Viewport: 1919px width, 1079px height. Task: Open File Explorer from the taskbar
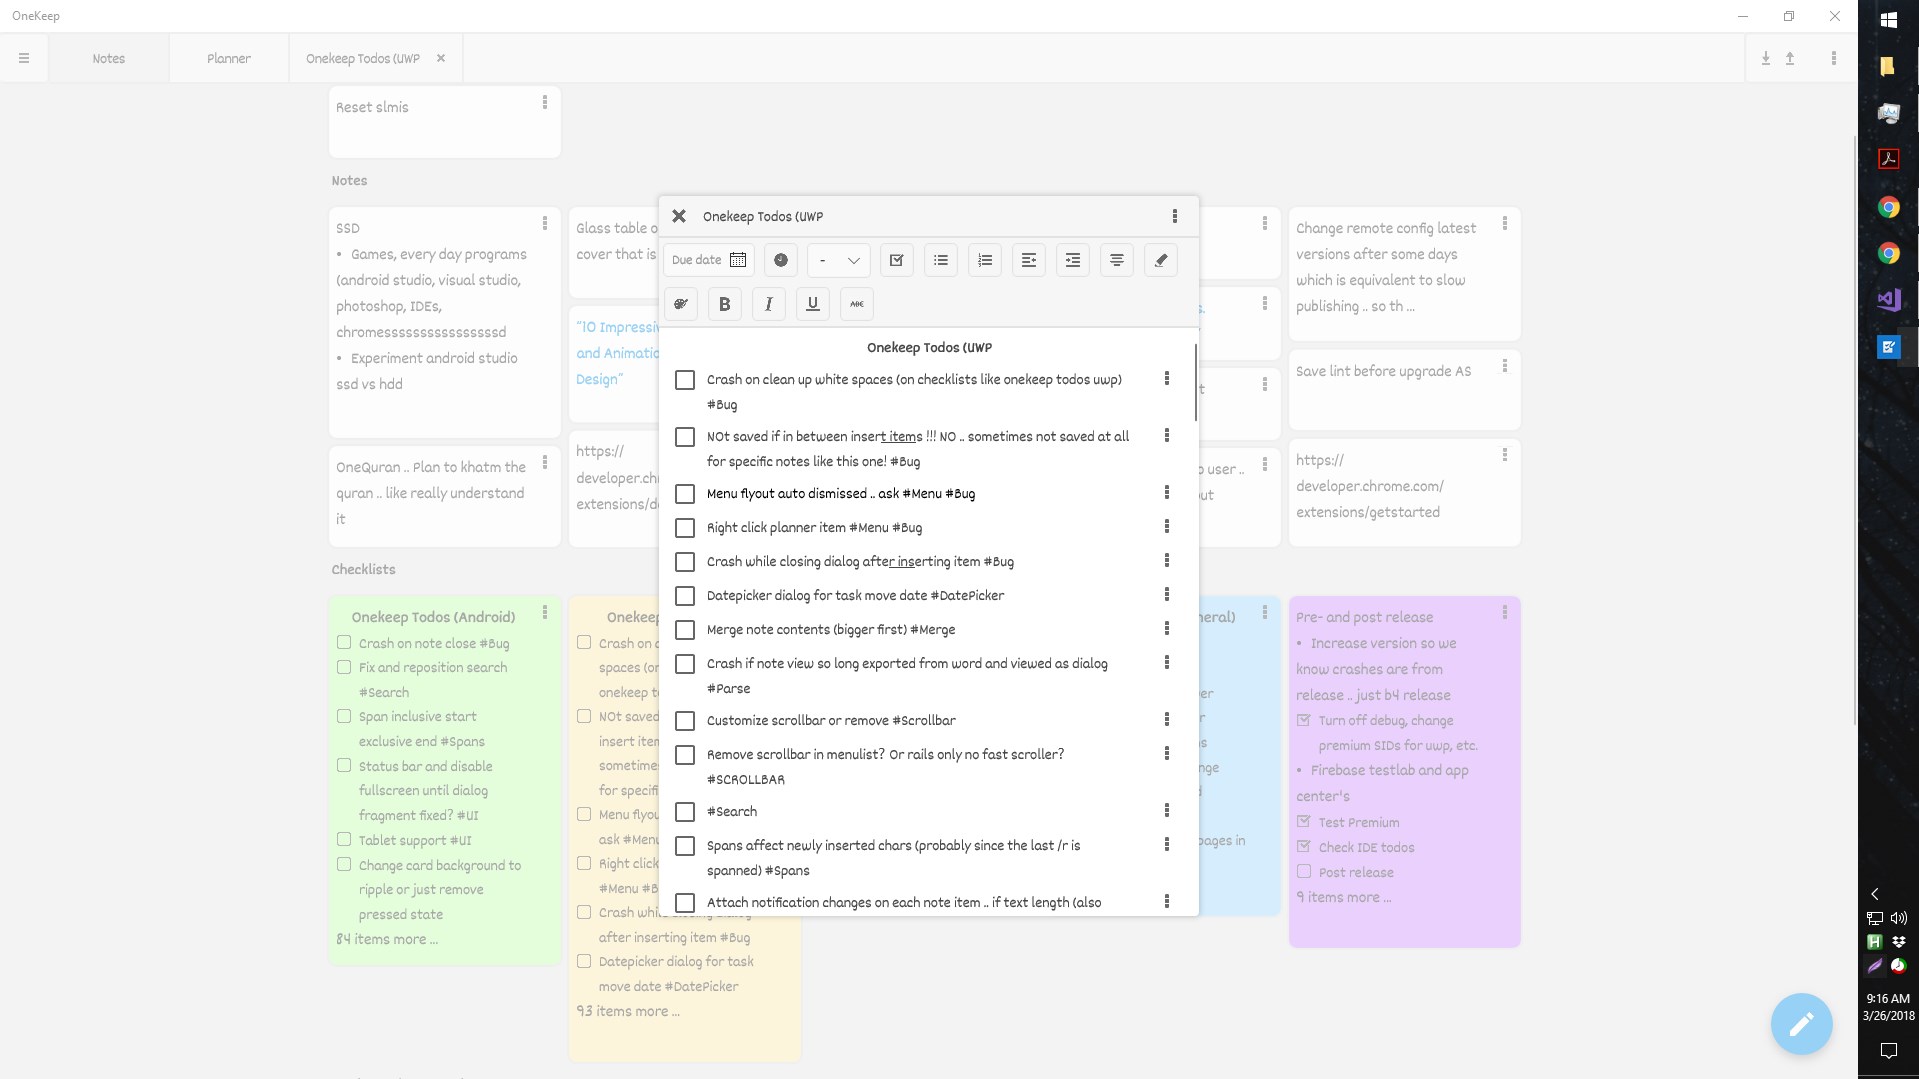1888,66
